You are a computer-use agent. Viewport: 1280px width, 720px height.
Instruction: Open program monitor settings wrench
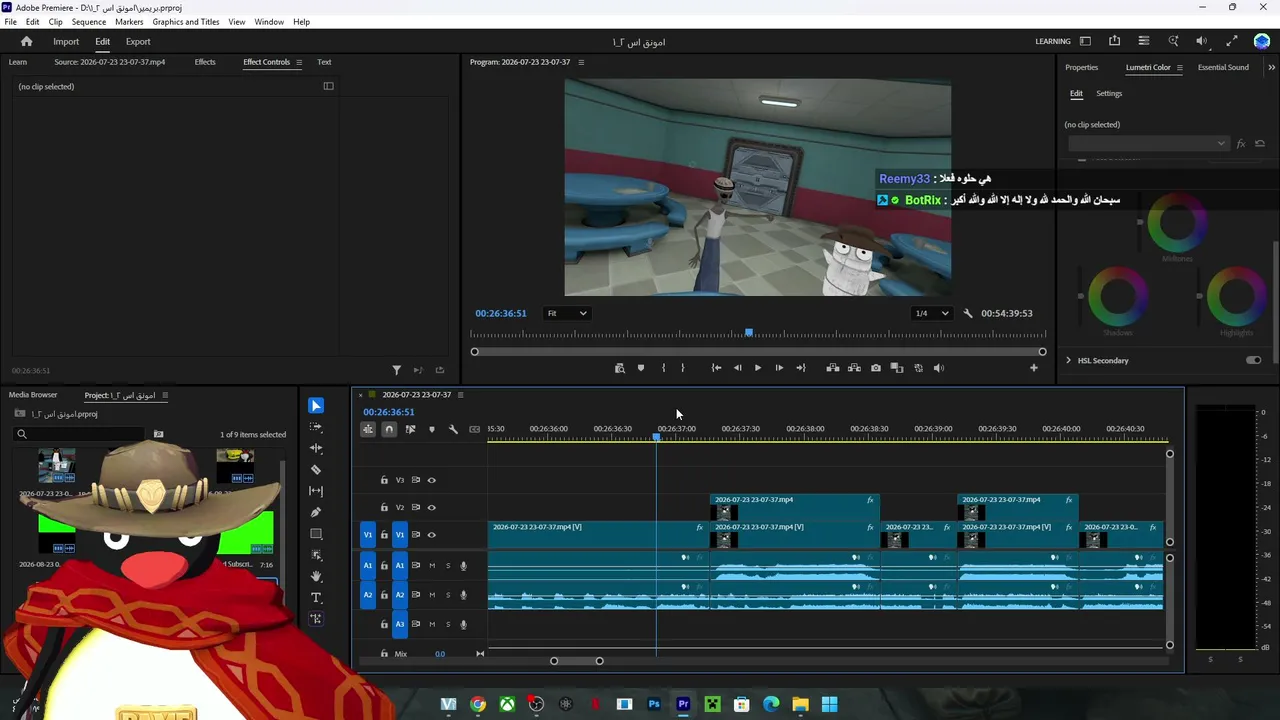click(x=968, y=313)
